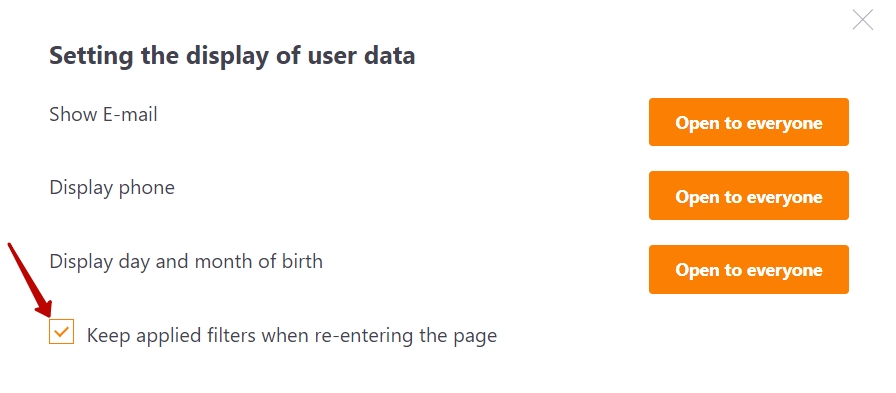The height and width of the screenshot is (393, 896).
Task: Toggle Keep applied filters checkbox
Action: (x=61, y=332)
